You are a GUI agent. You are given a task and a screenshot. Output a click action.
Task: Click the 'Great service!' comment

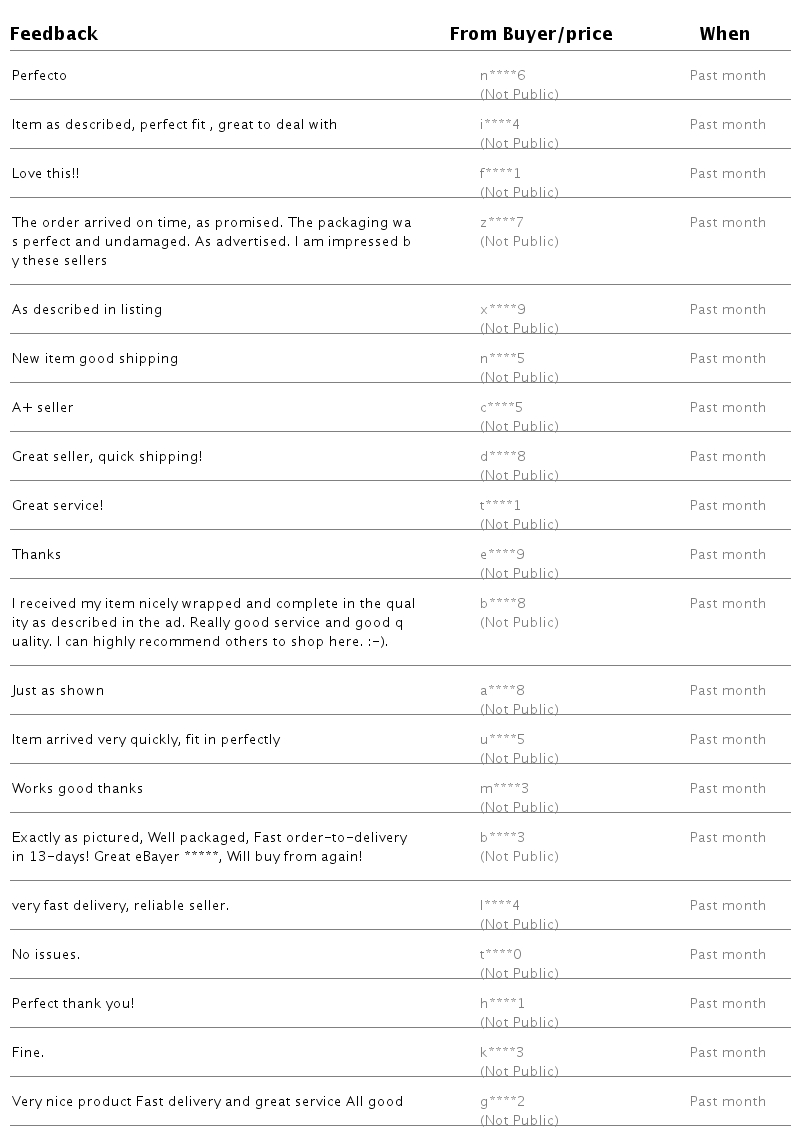58,505
